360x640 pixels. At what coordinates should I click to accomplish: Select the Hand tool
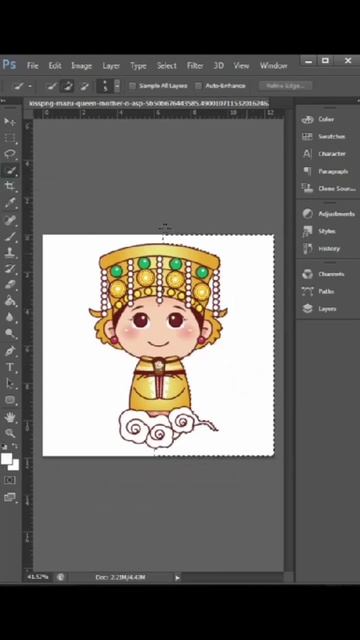coord(10,417)
